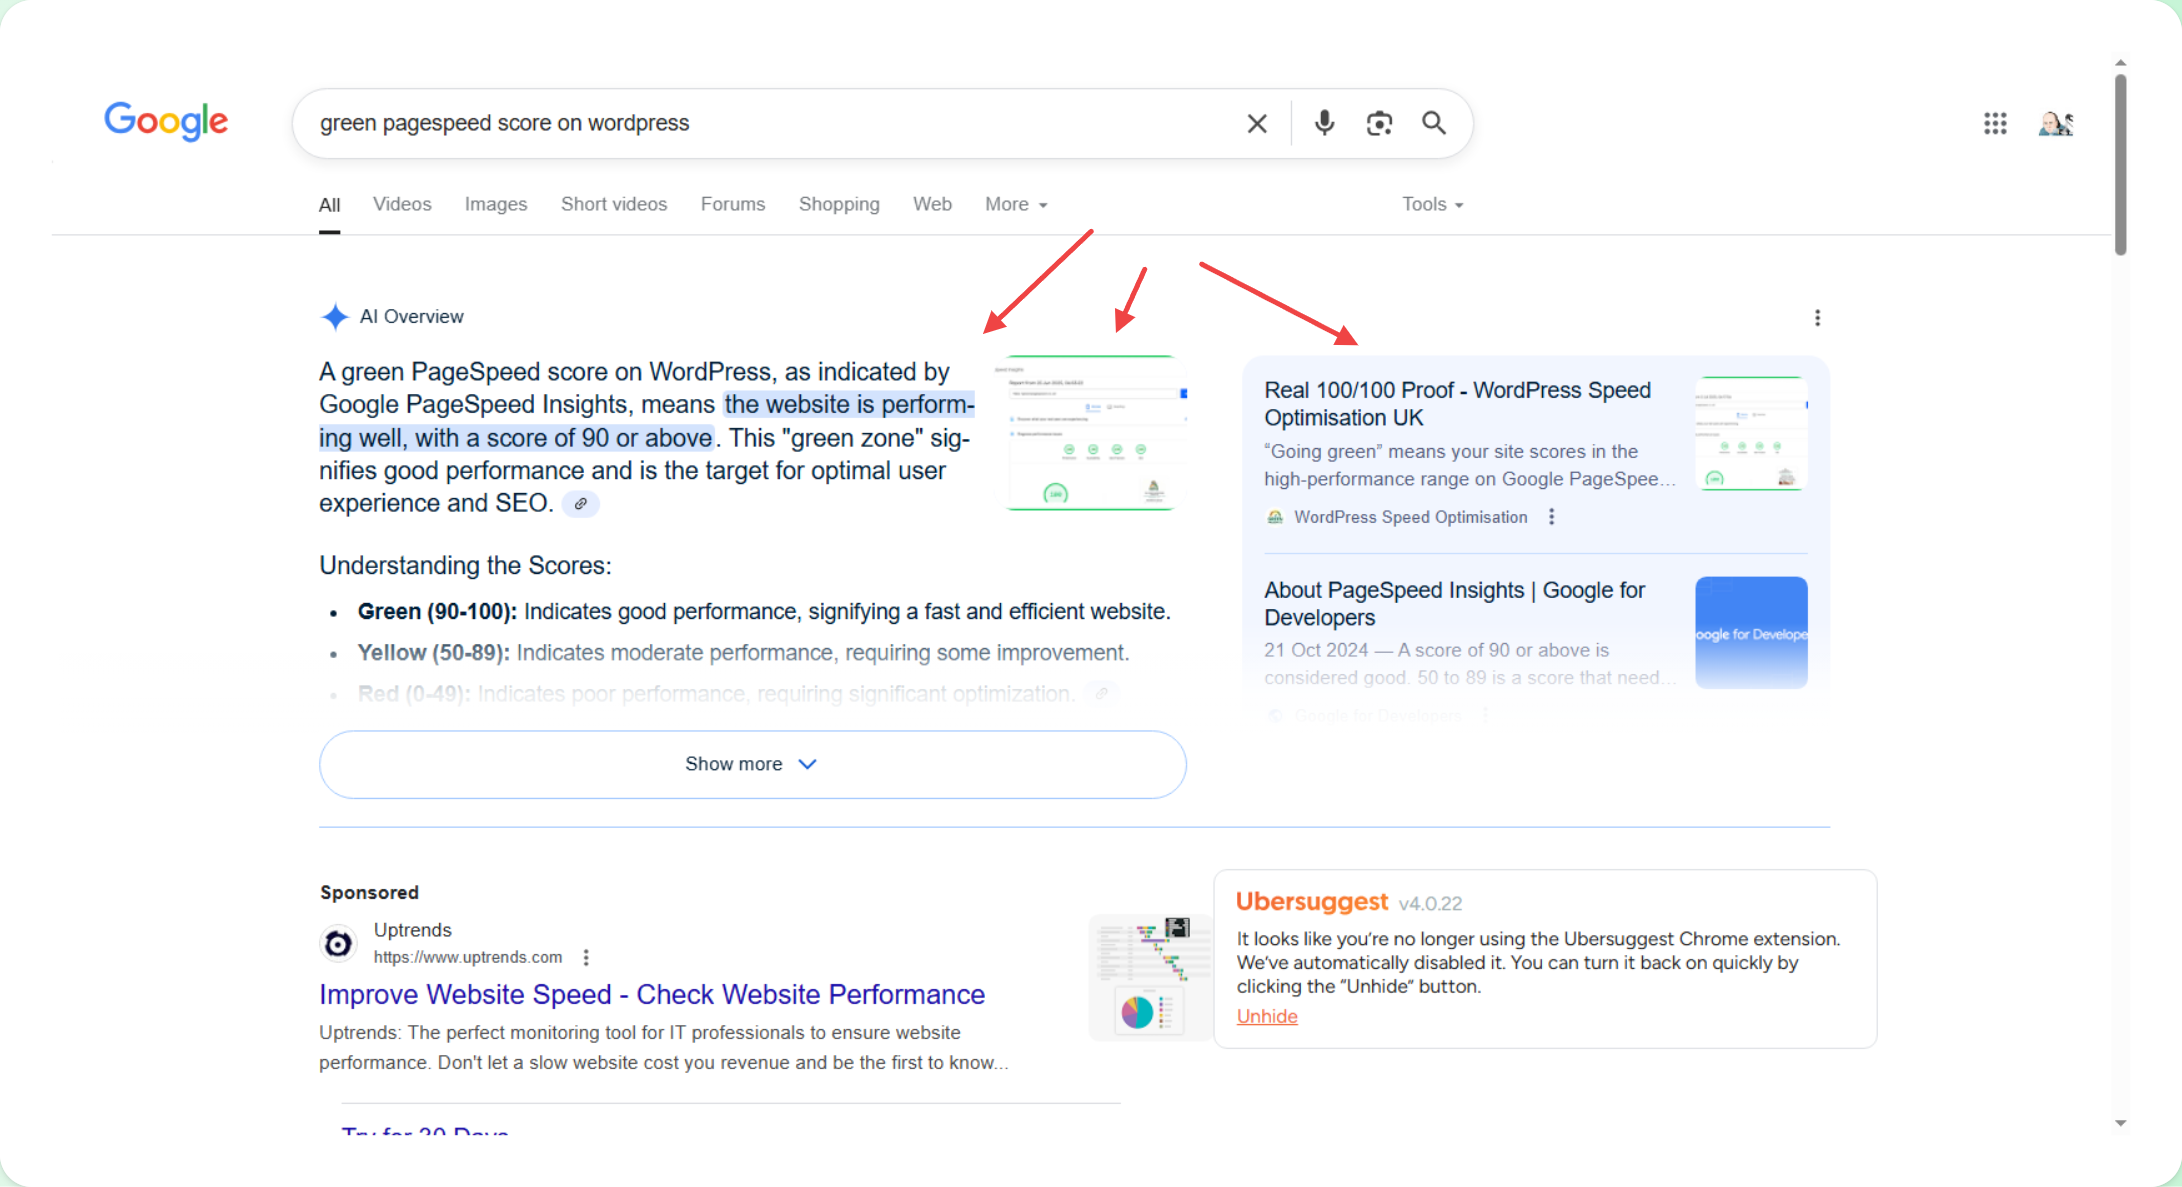This screenshot has height=1187, width=2182.
Task: Click the 'Uptrends' advertiser name
Action: point(412,930)
